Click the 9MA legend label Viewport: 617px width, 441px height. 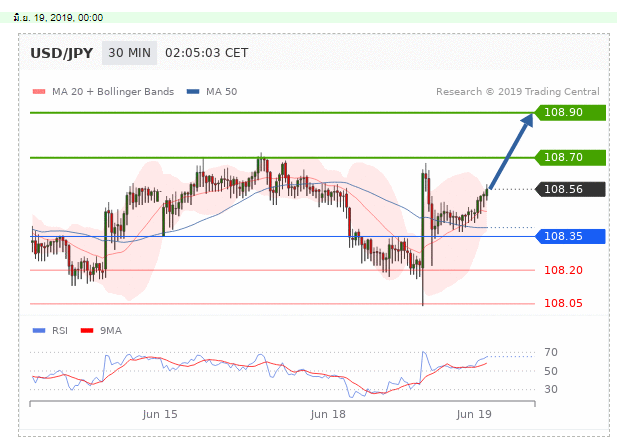(x=111, y=330)
